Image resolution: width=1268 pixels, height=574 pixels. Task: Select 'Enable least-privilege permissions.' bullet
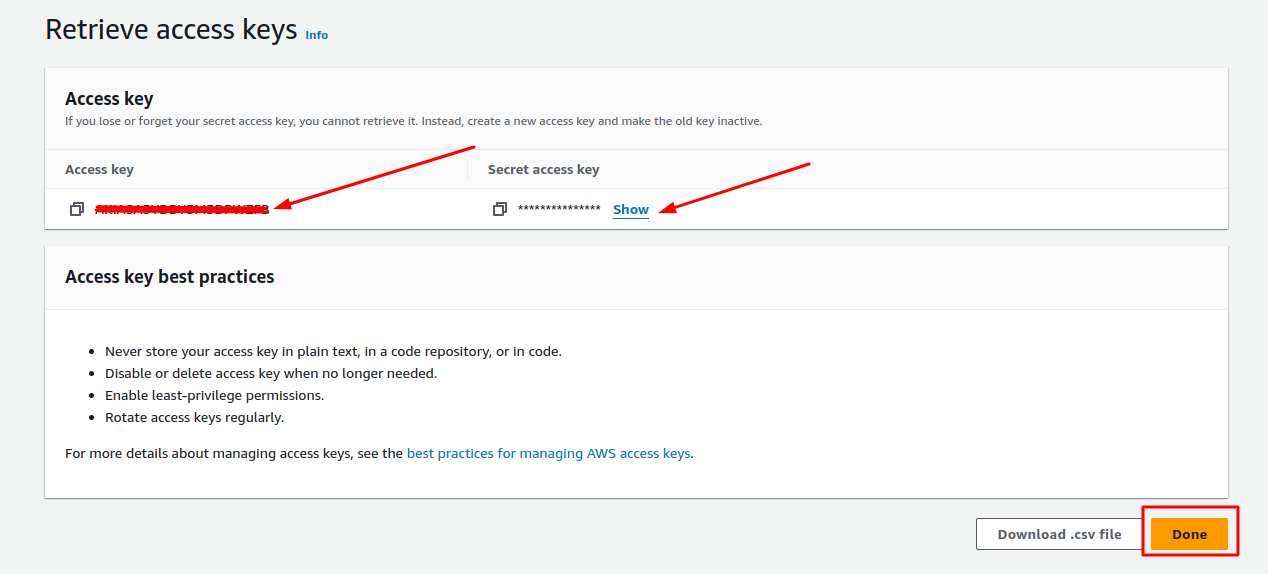pos(214,395)
